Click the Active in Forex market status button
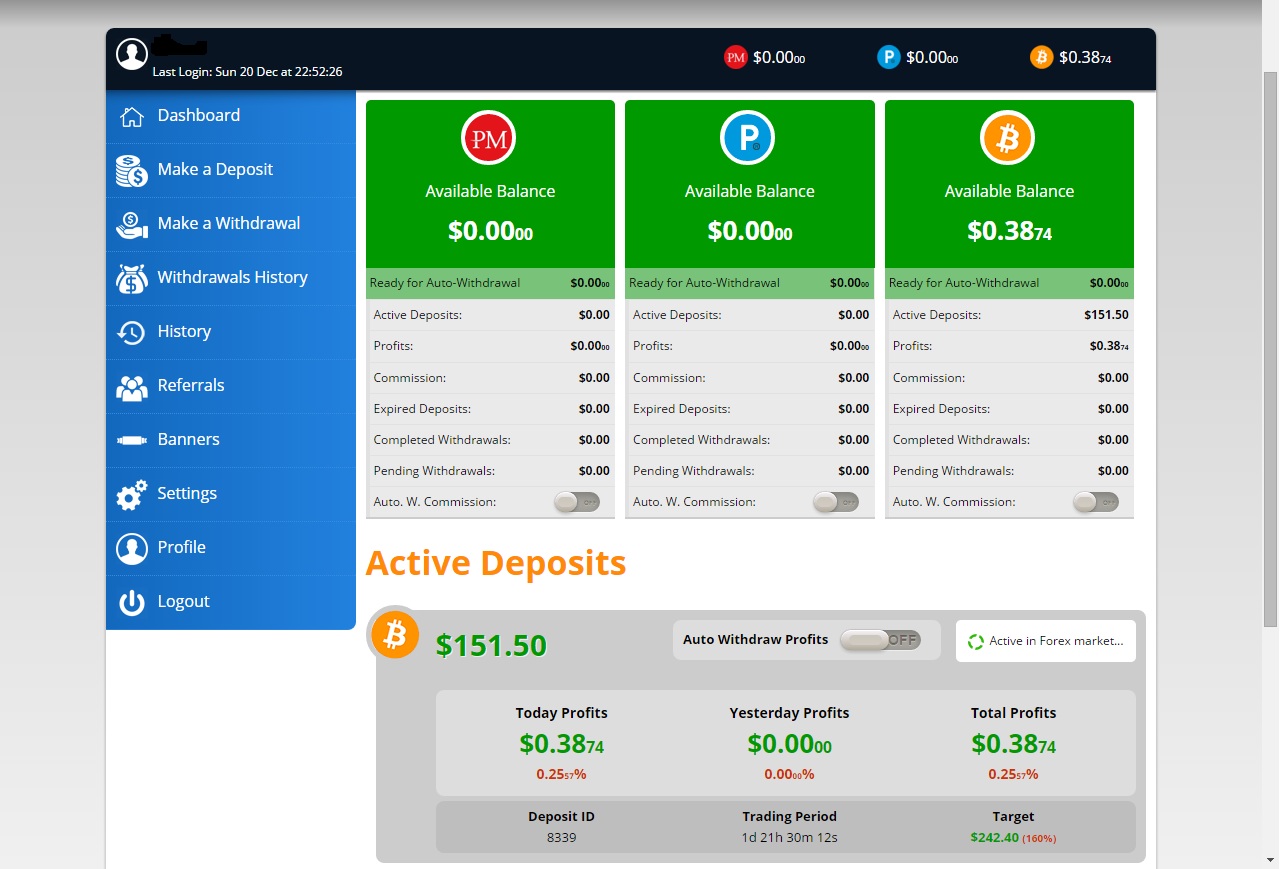1280x869 pixels. 1045,641
